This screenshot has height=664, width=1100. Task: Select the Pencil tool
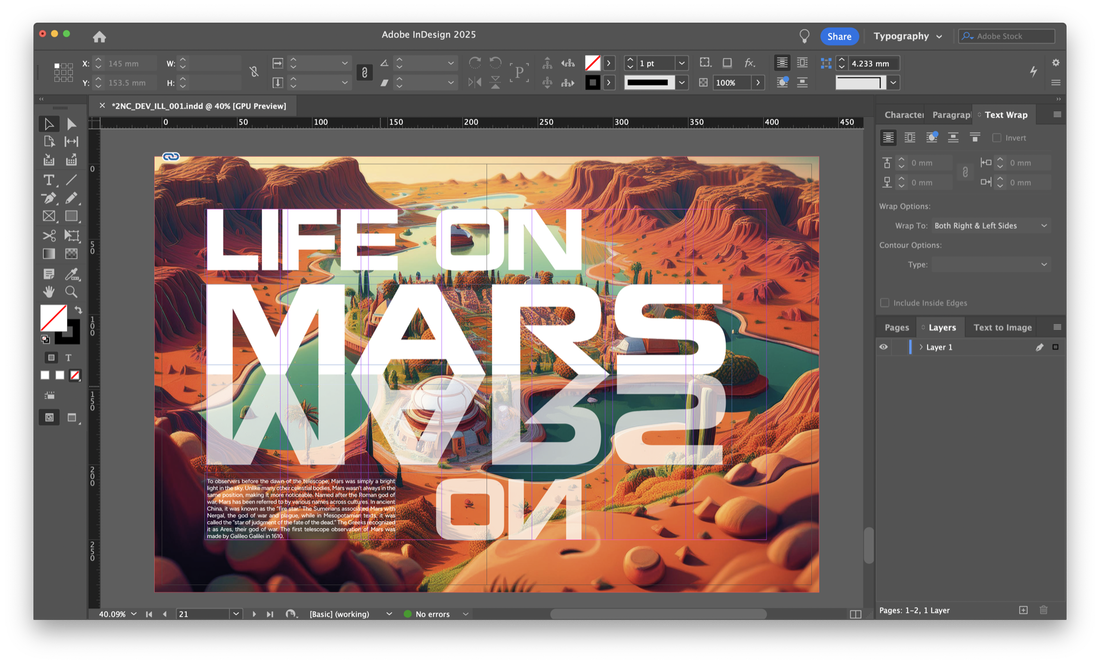[72, 198]
